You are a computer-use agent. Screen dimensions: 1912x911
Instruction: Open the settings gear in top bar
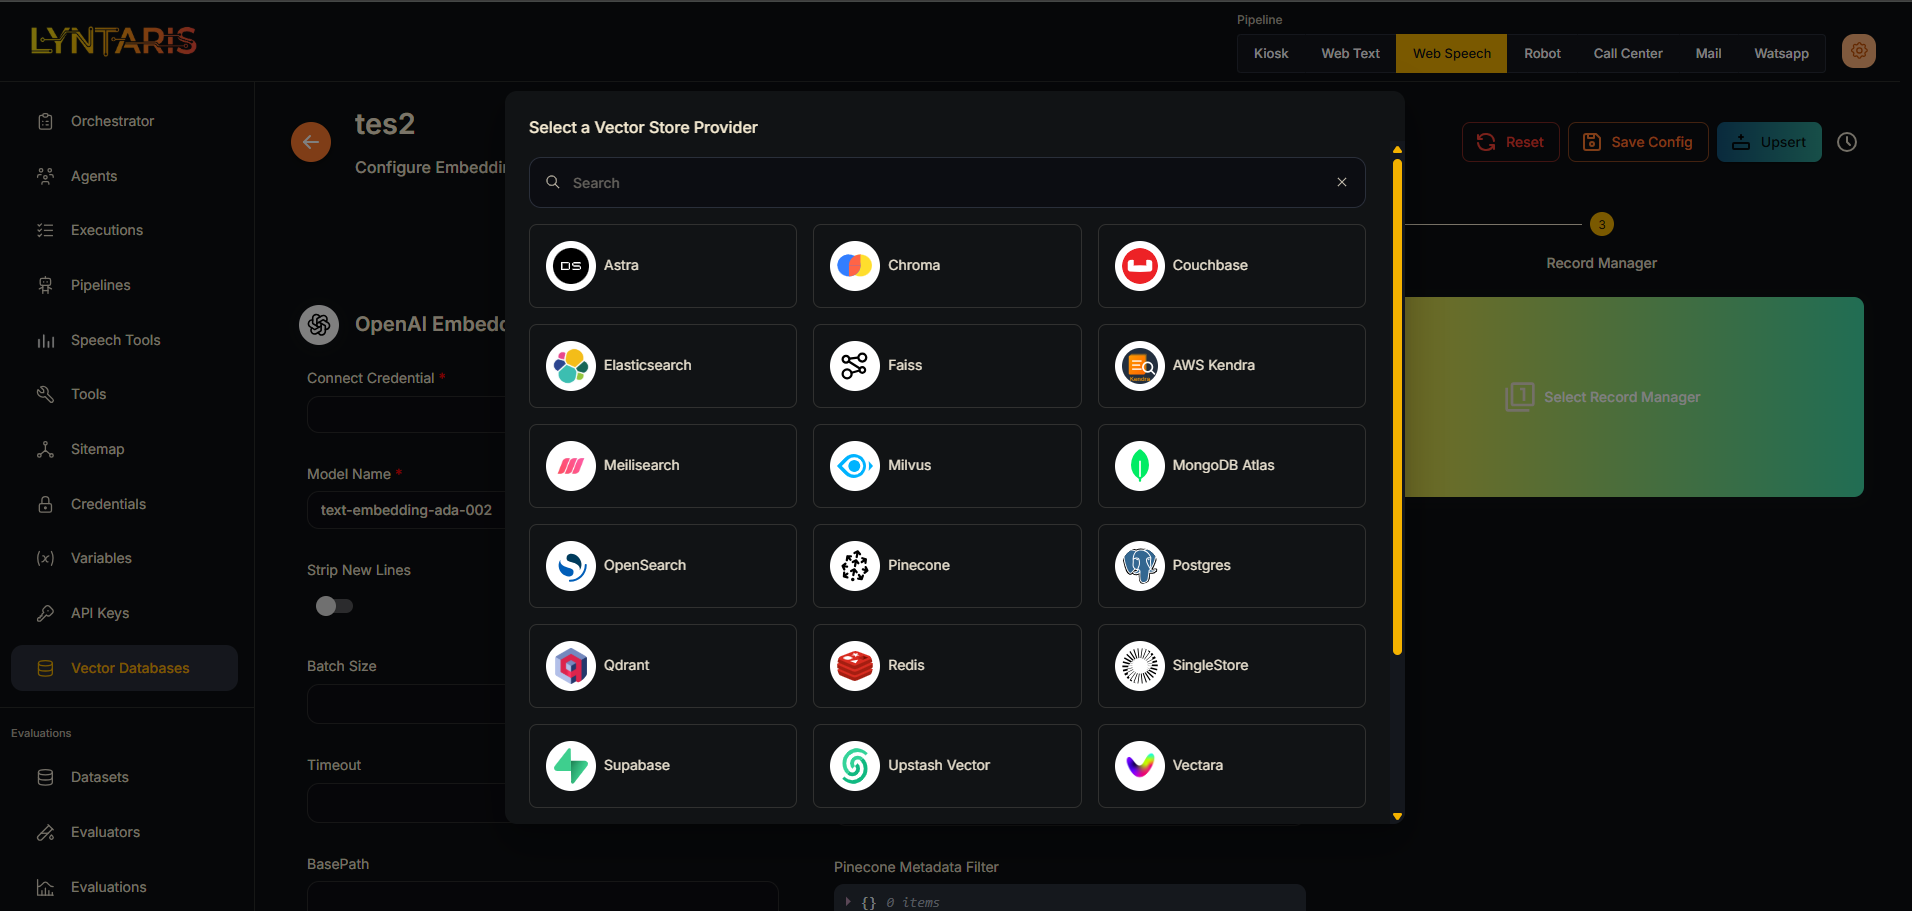click(x=1859, y=51)
